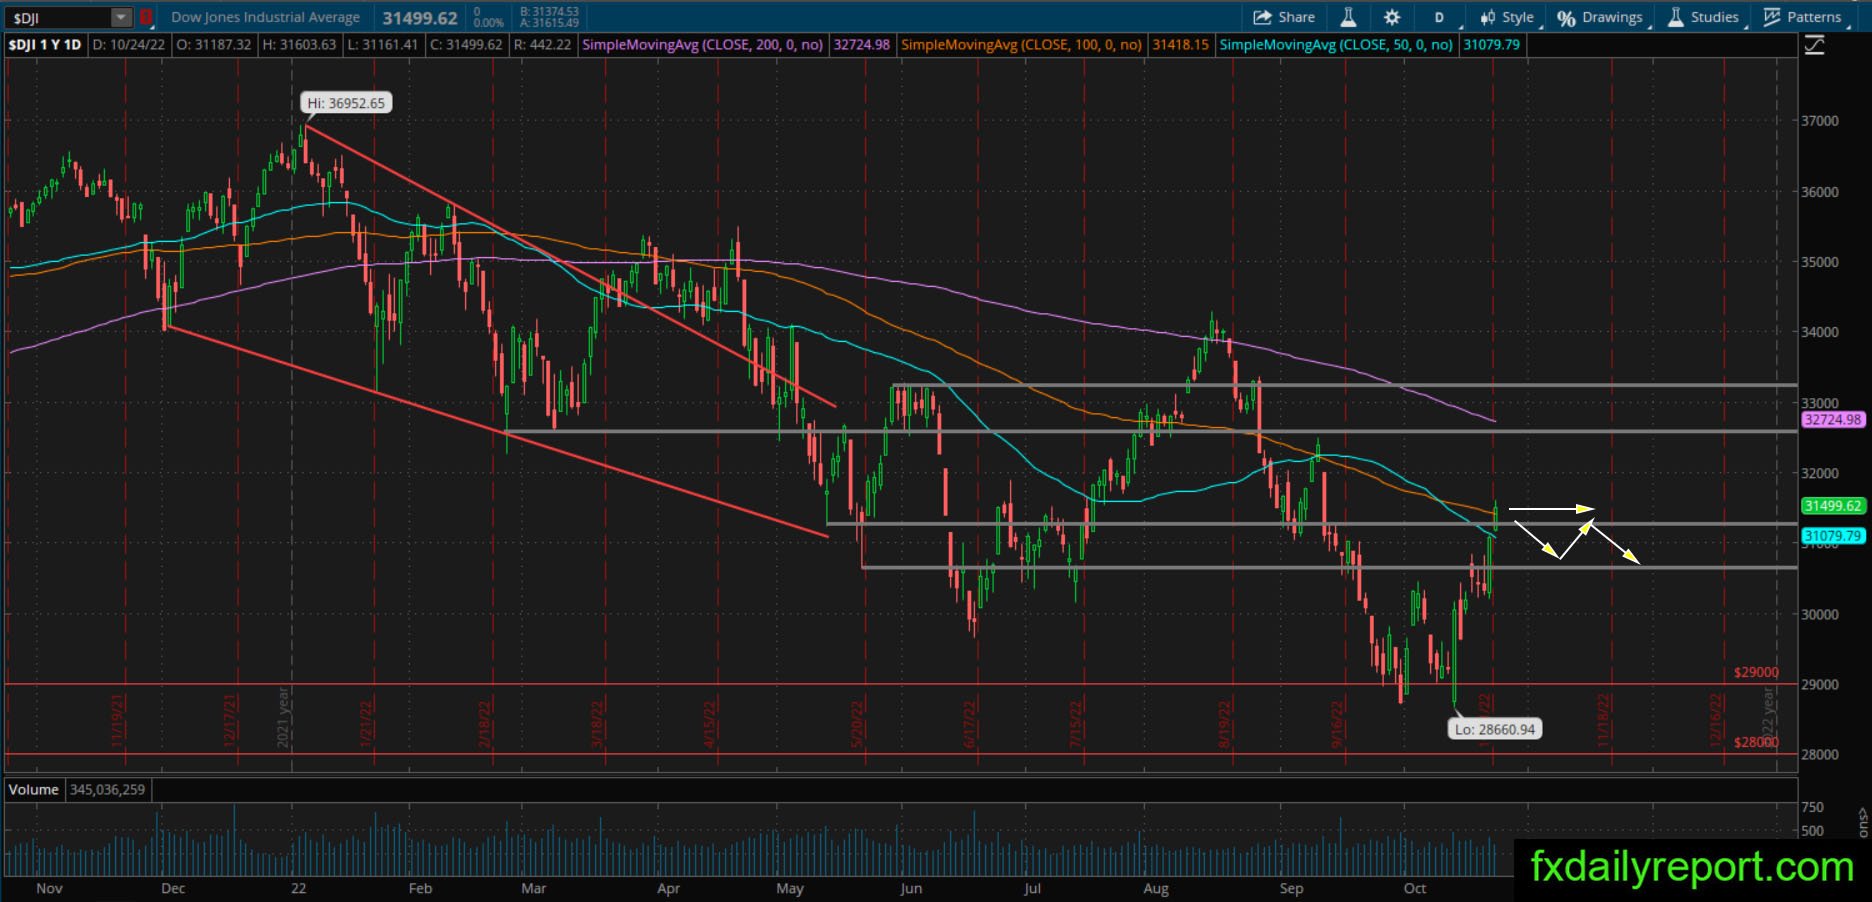1872x902 pixels.
Task: Click SimpleMovingAvg 100 study label
Action: pos(1021,45)
